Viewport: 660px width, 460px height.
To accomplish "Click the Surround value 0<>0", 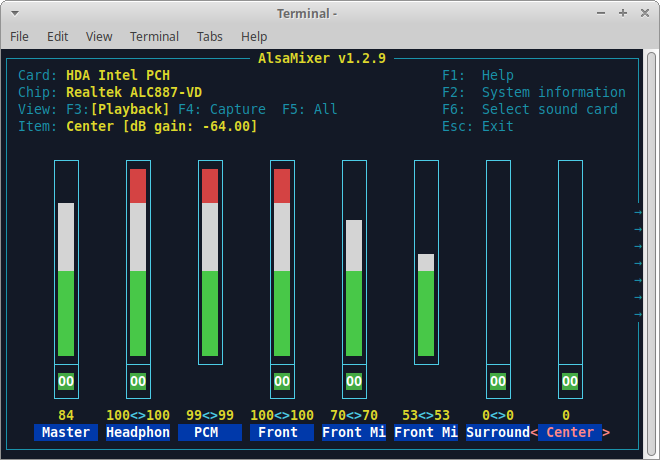I will [x=498, y=415].
